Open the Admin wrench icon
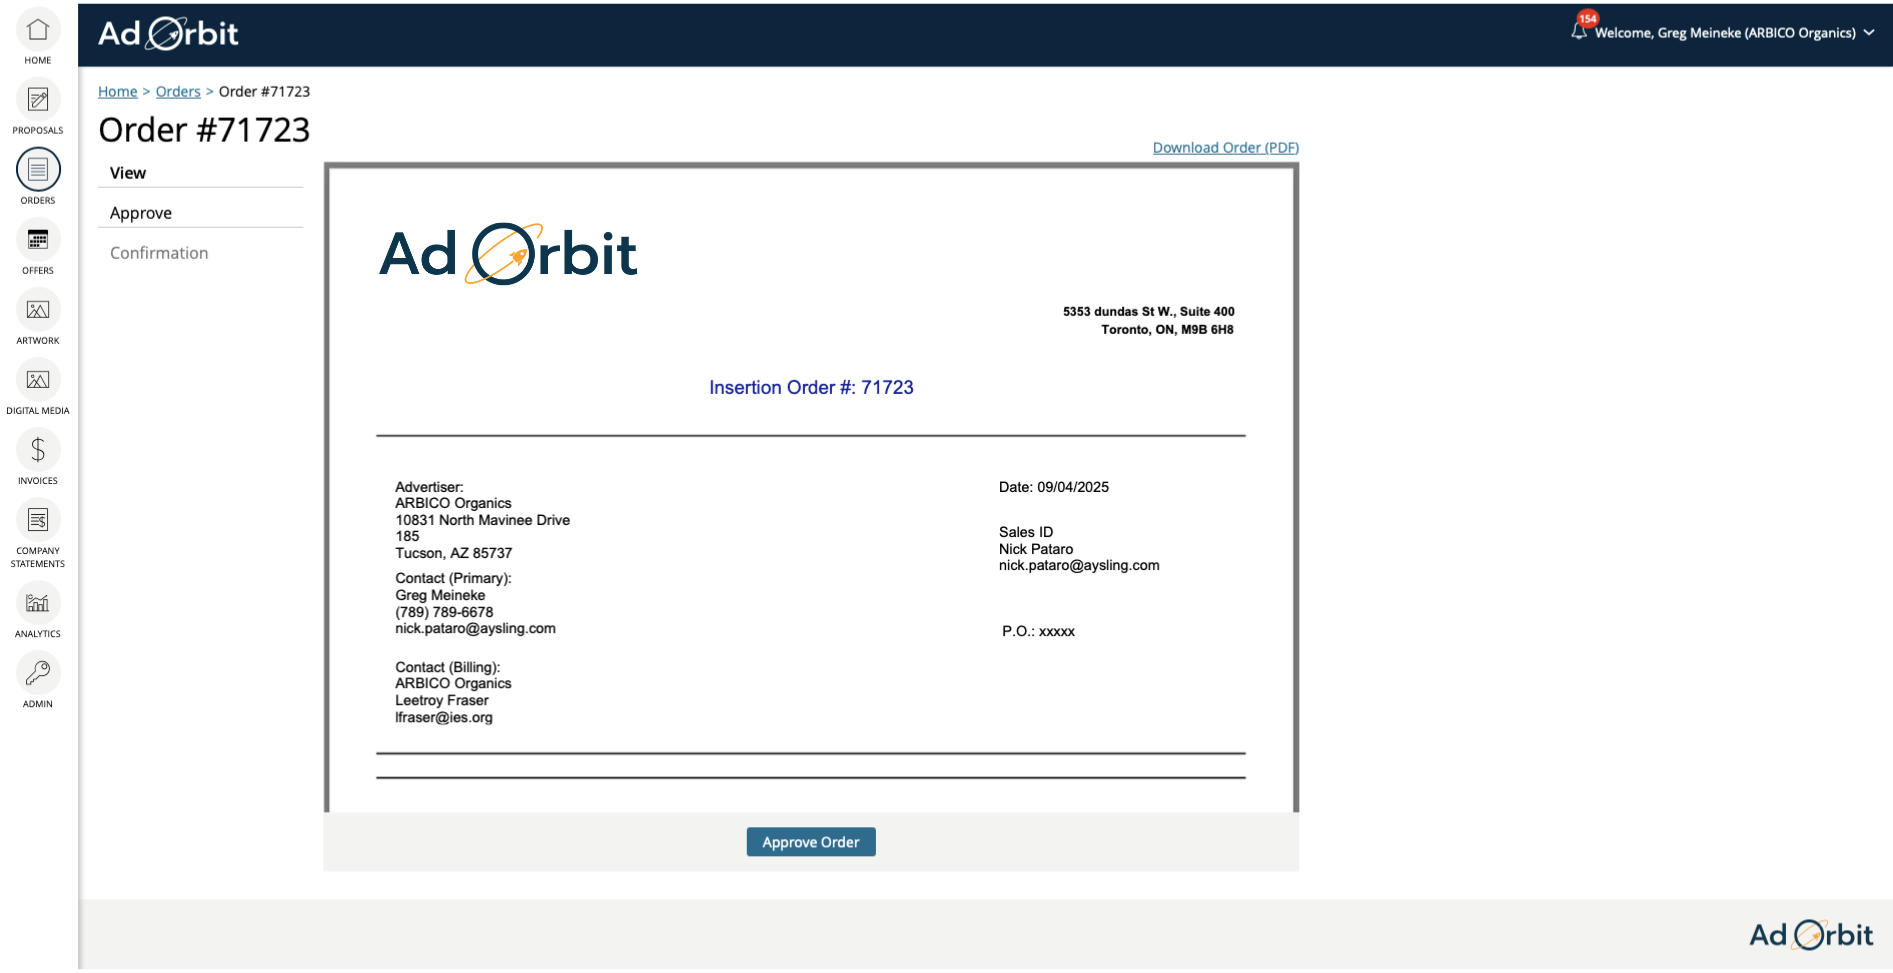The height and width of the screenshot is (973, 1893). click(38, 673)
